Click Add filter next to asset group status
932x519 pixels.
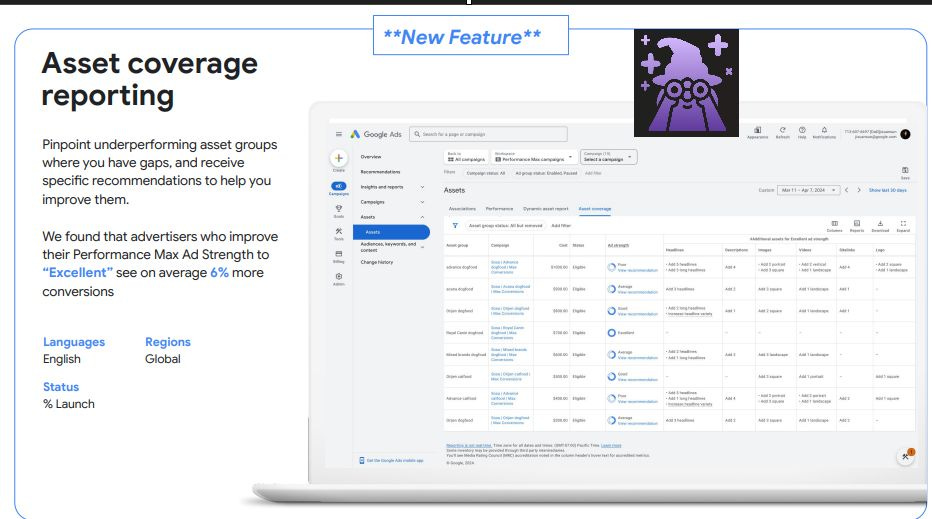click(x=561, y=226)
